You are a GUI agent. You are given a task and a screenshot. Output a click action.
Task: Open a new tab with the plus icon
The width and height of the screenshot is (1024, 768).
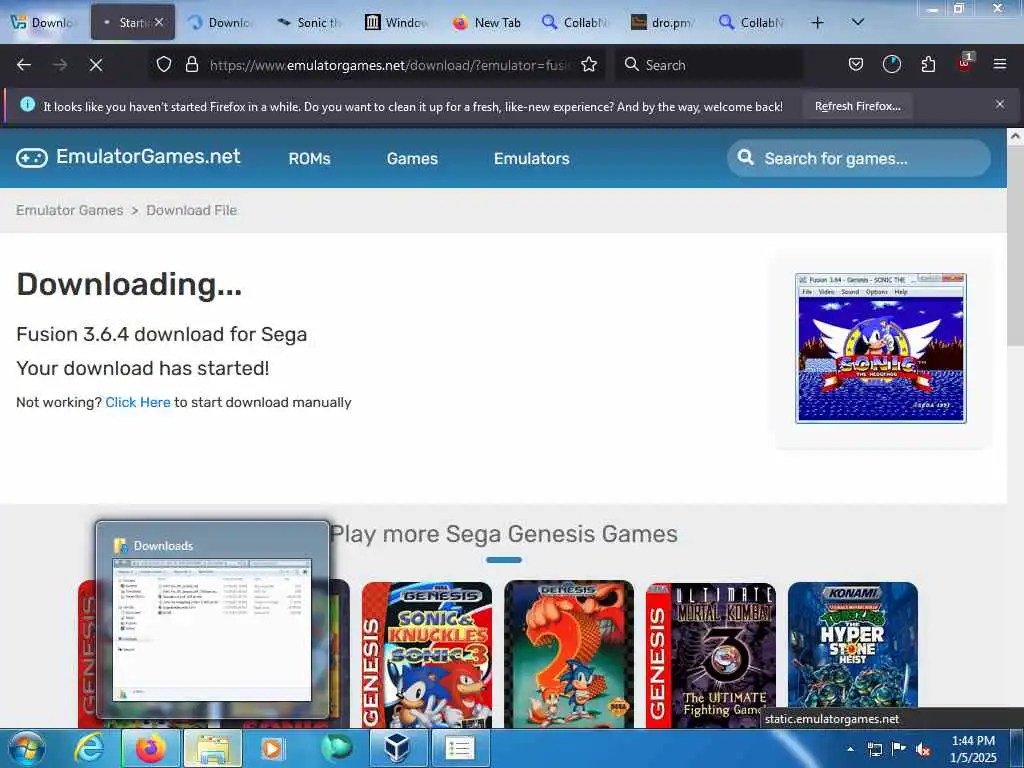pyautogui.click(x=817, y=23)
